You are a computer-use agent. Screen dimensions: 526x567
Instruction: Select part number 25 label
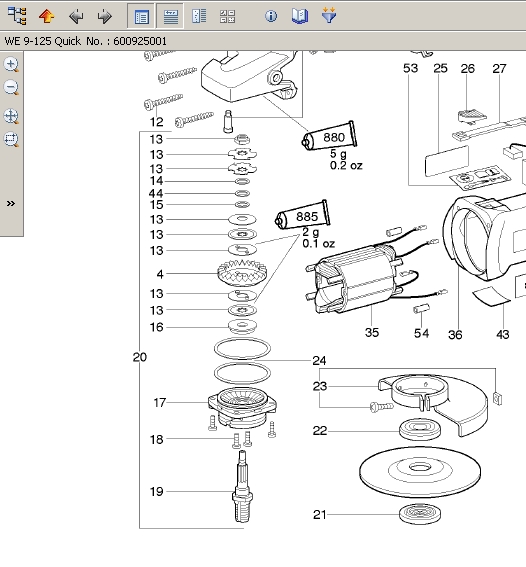[440, 68]
